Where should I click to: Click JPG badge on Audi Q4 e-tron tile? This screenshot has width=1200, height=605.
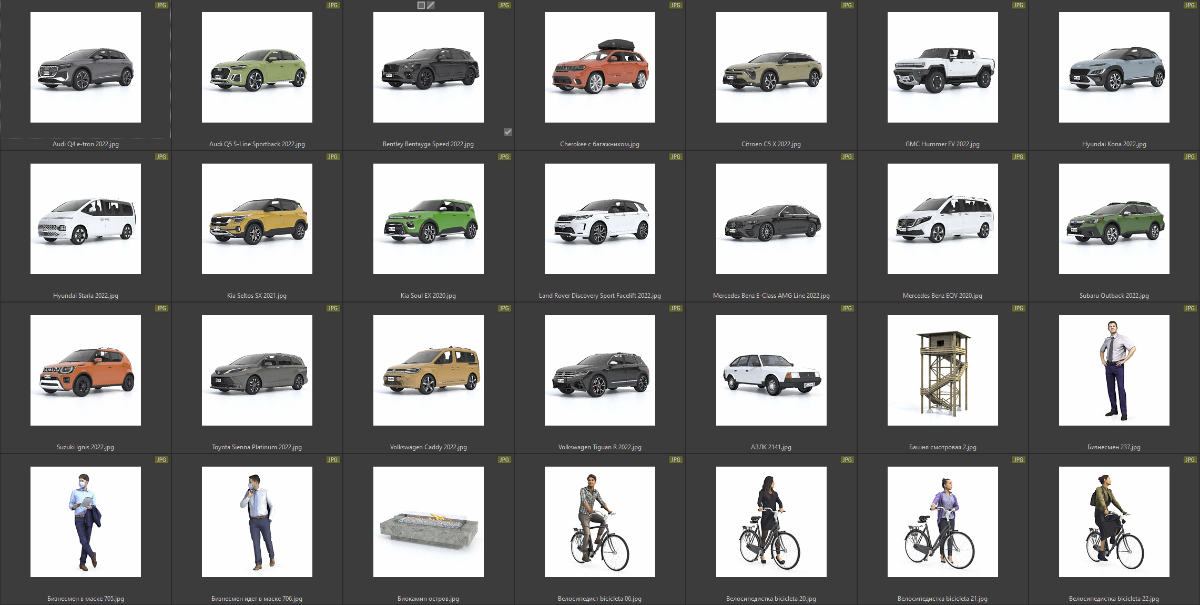[x=161, y=5]
